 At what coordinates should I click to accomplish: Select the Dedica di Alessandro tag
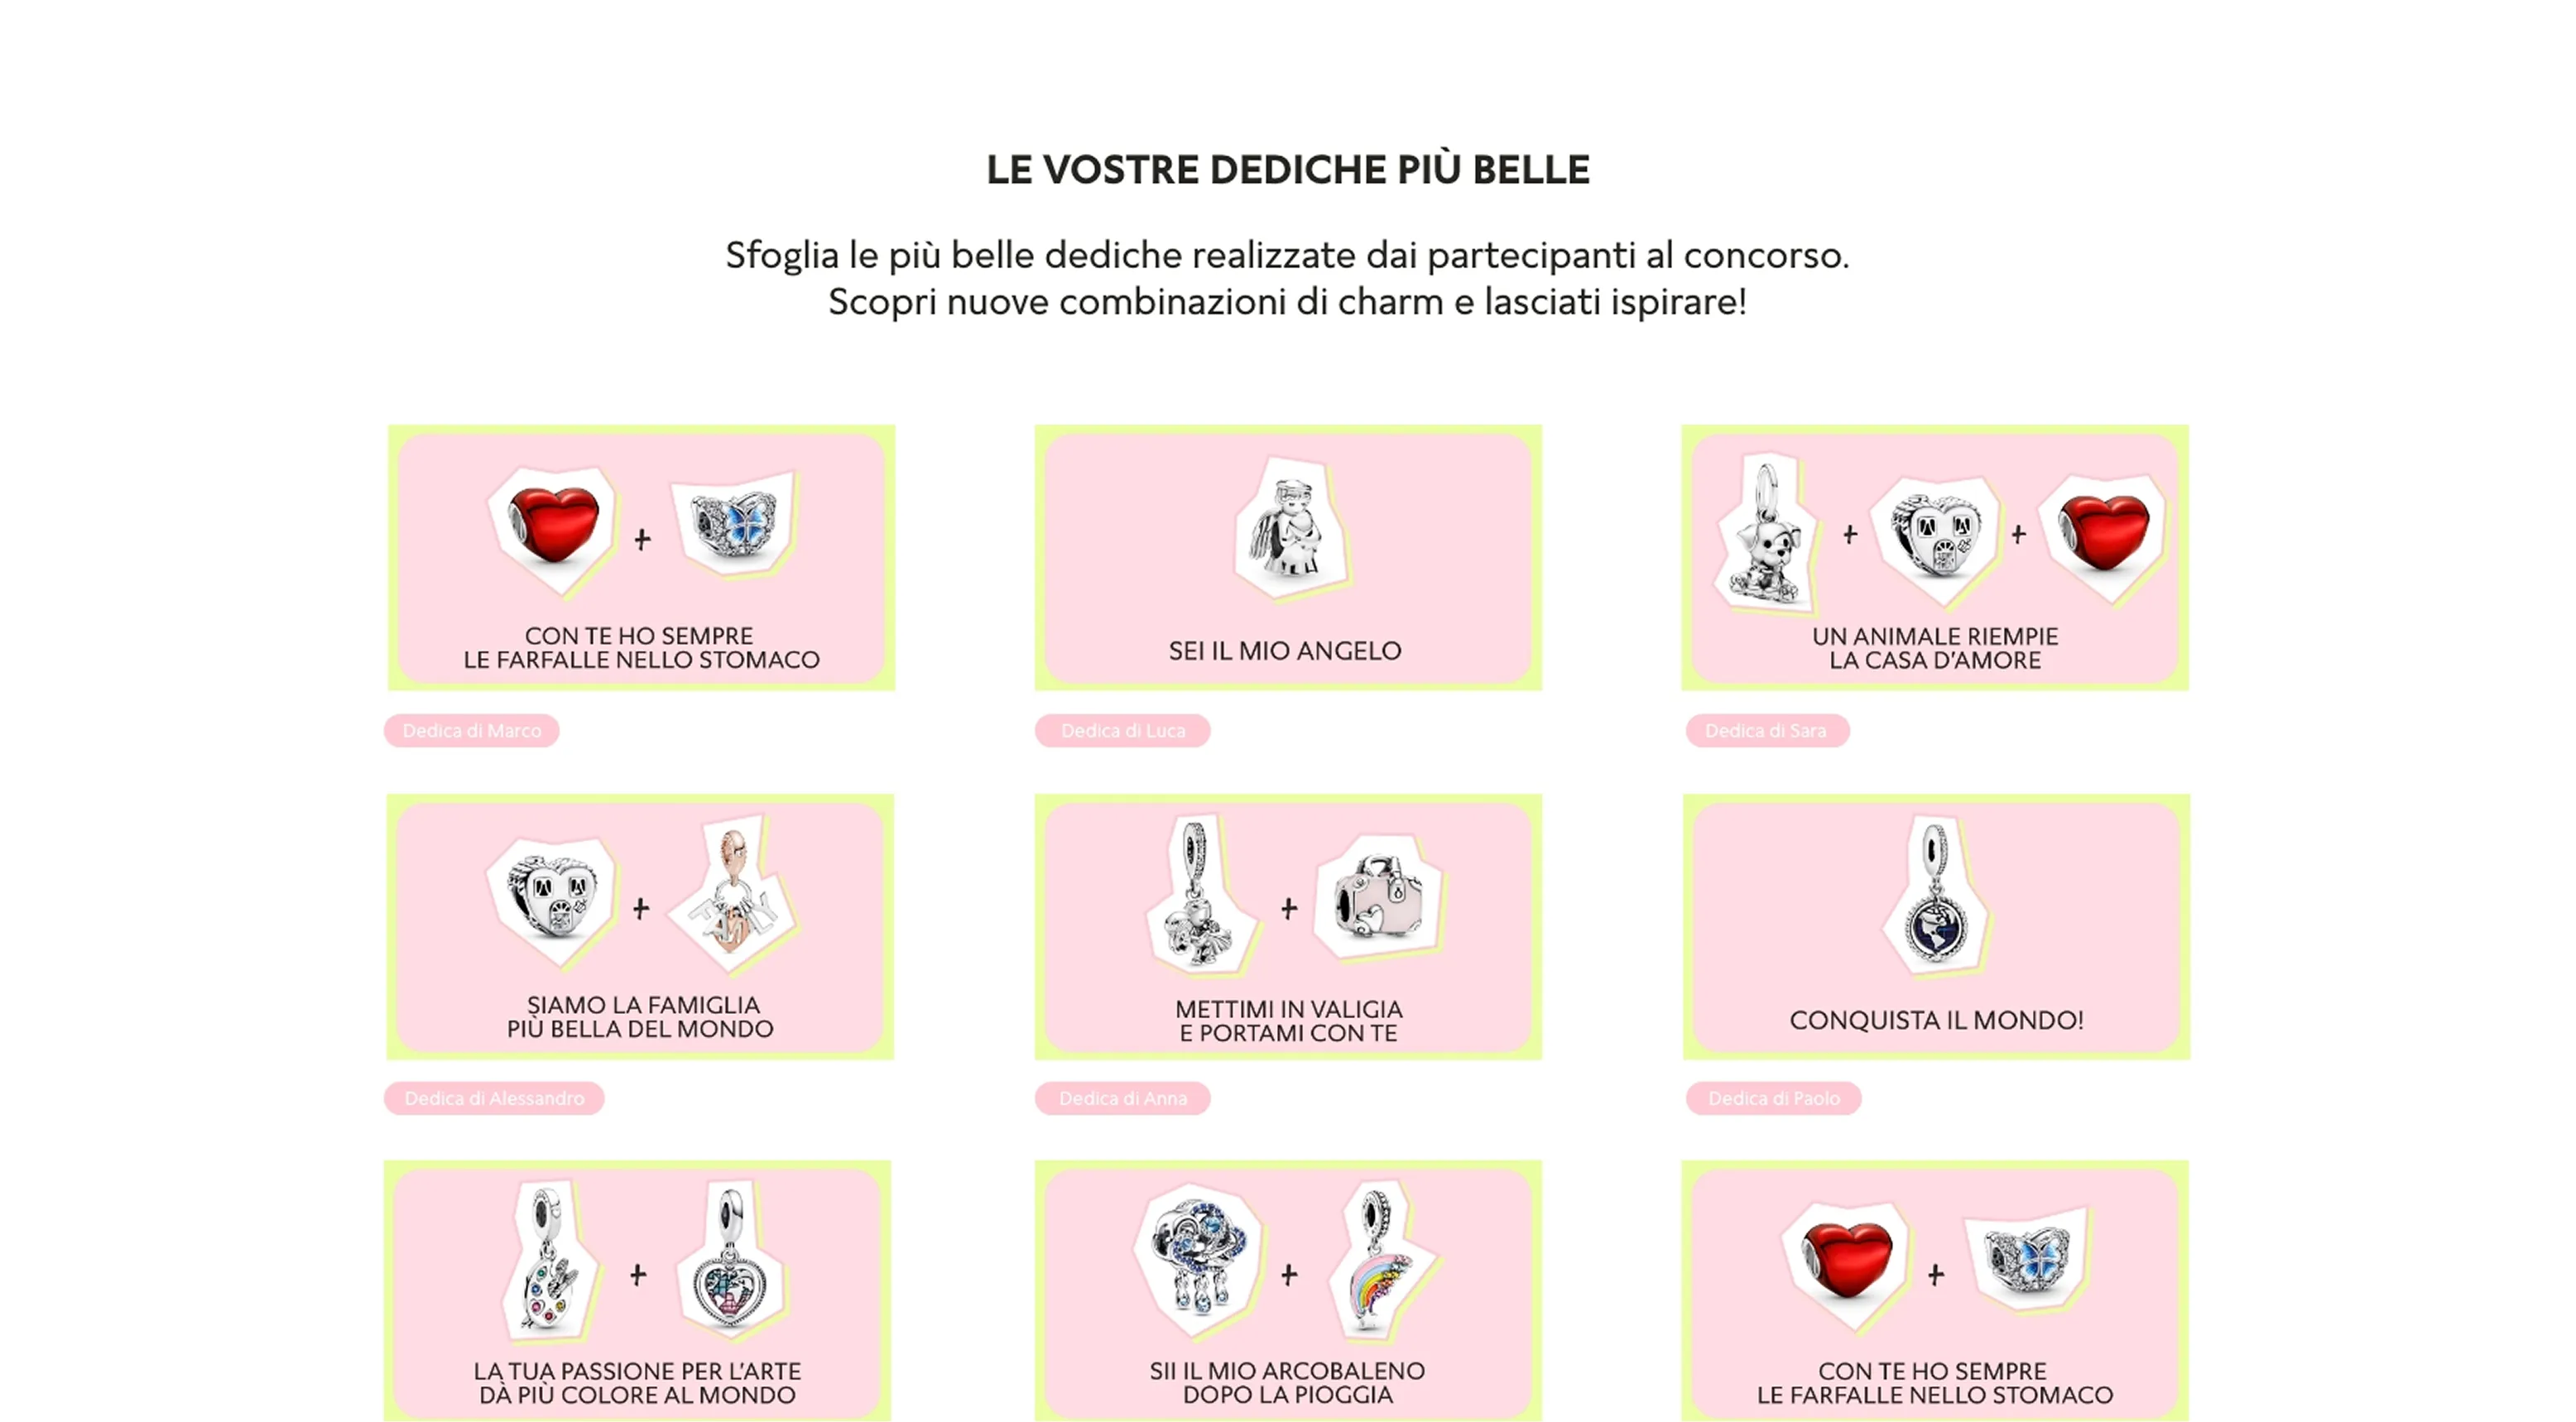(494, 1098)
